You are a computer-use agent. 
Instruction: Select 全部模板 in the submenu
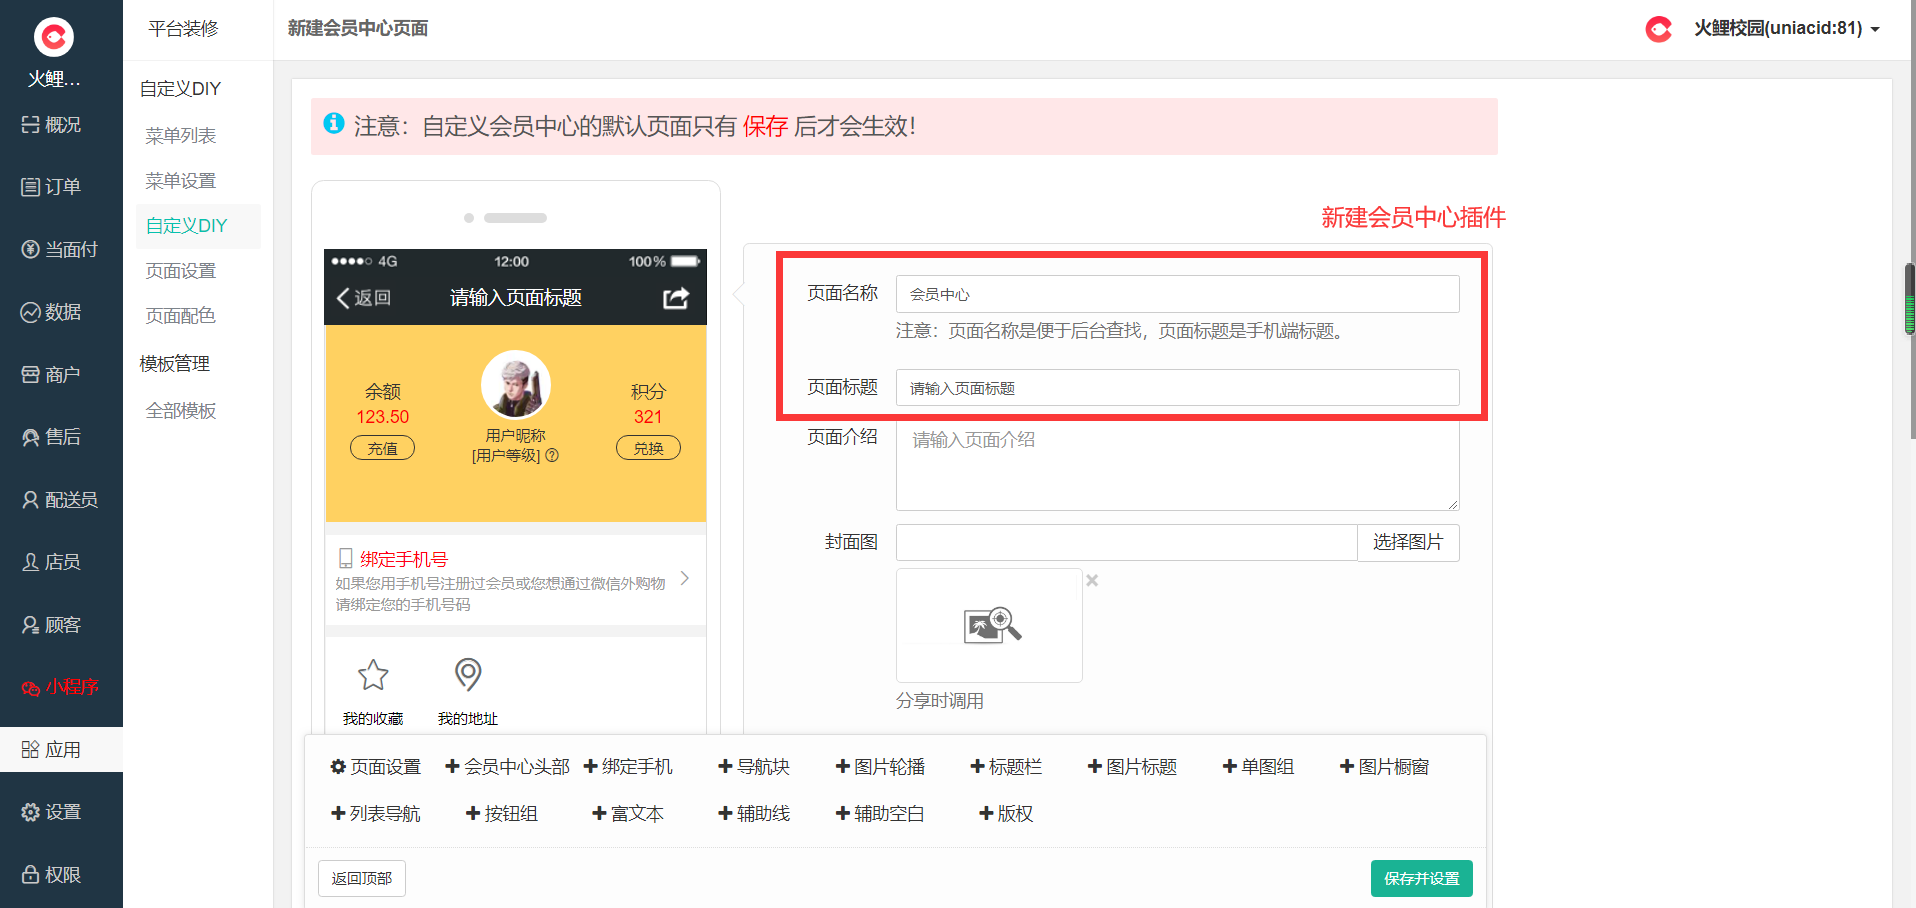180,411
